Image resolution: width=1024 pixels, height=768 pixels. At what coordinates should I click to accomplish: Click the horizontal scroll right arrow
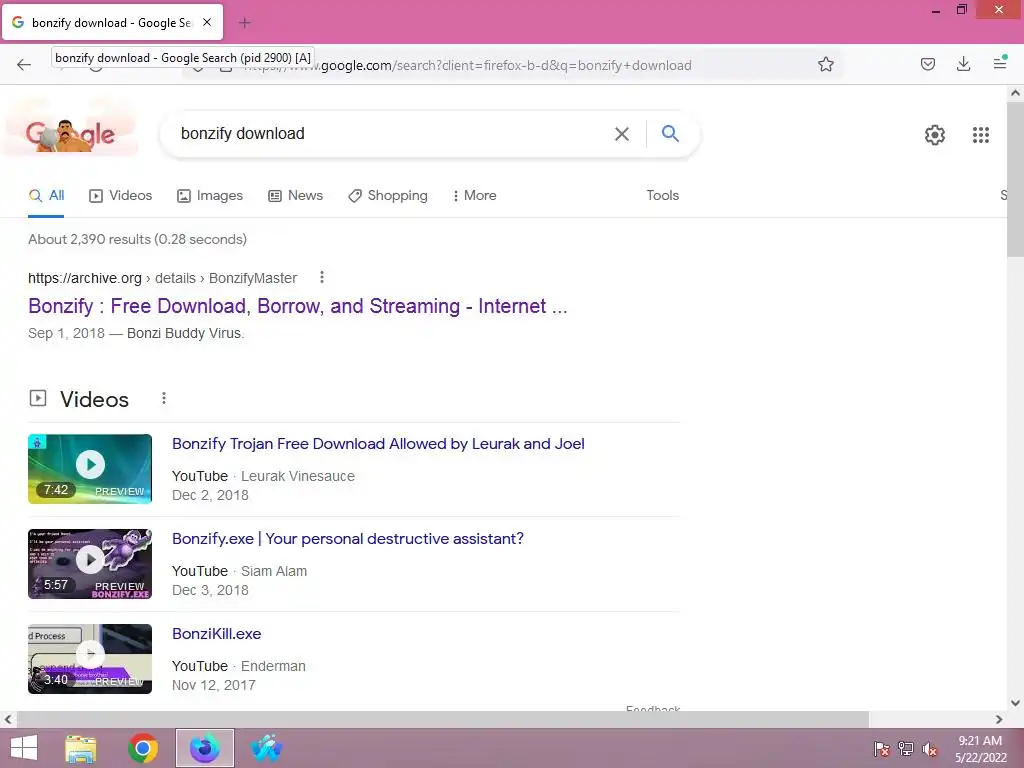[999, 719]
